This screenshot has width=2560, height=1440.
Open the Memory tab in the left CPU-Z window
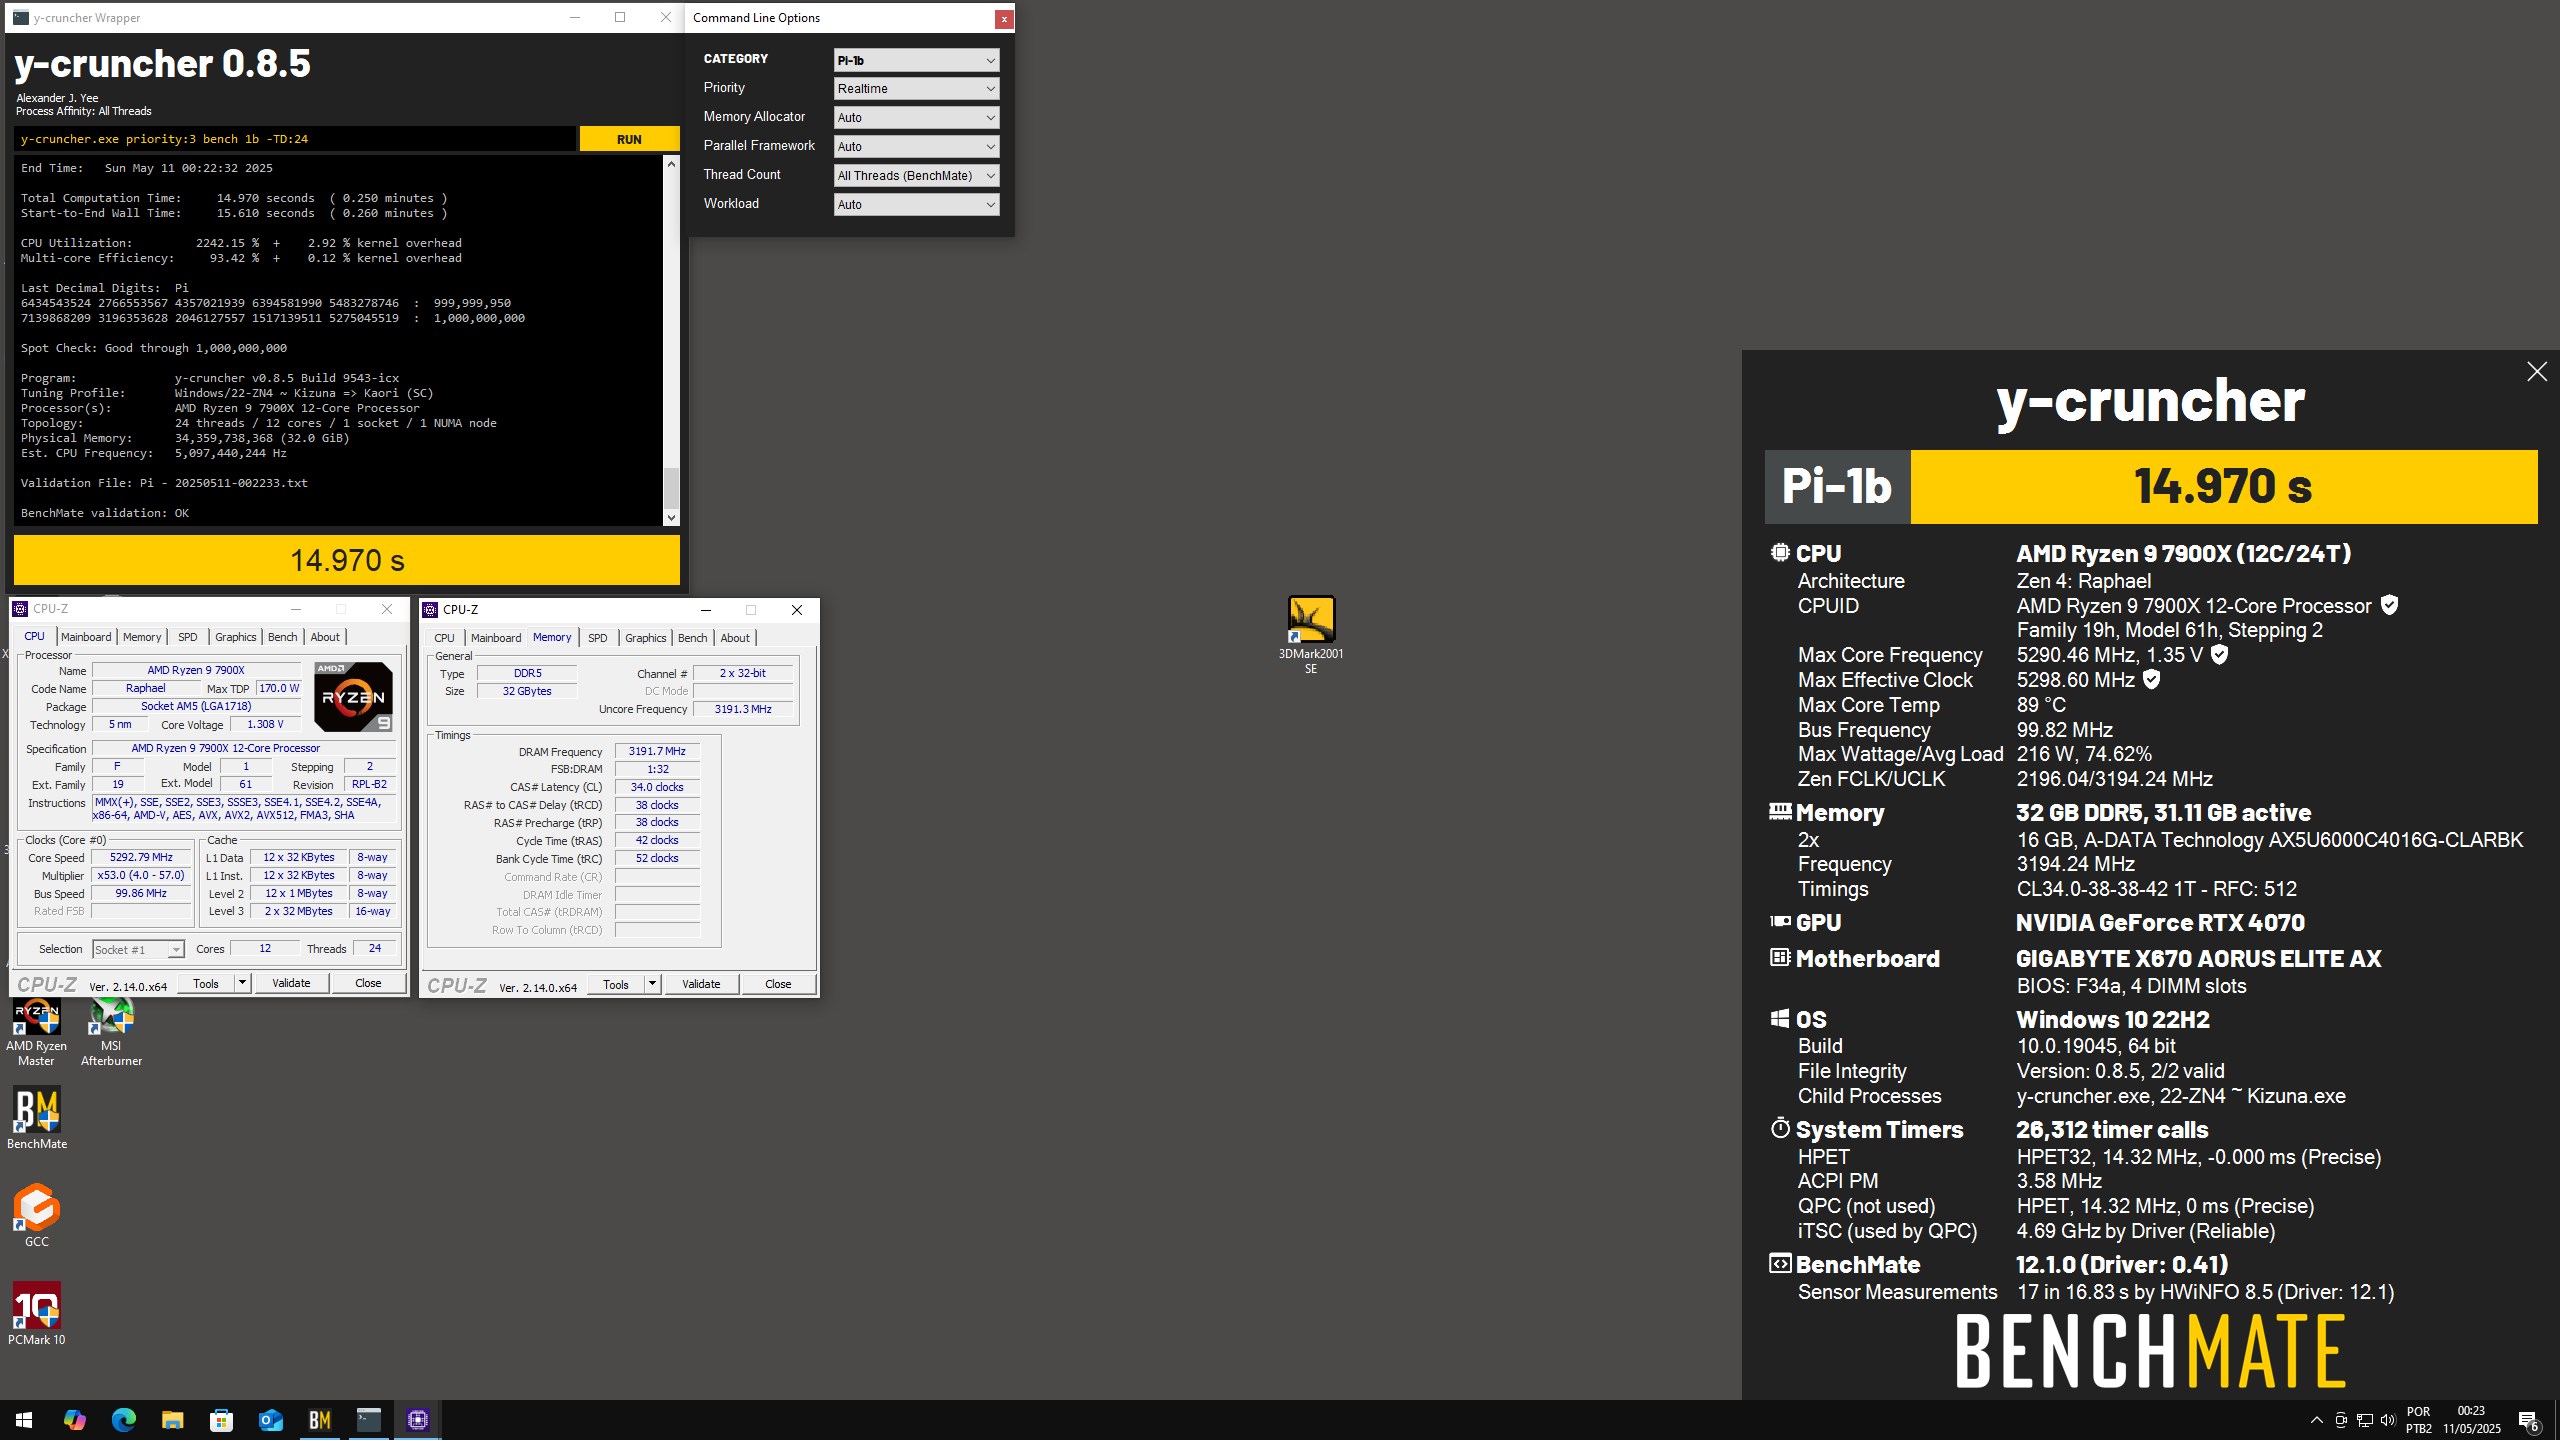click(x=142, y=637)
